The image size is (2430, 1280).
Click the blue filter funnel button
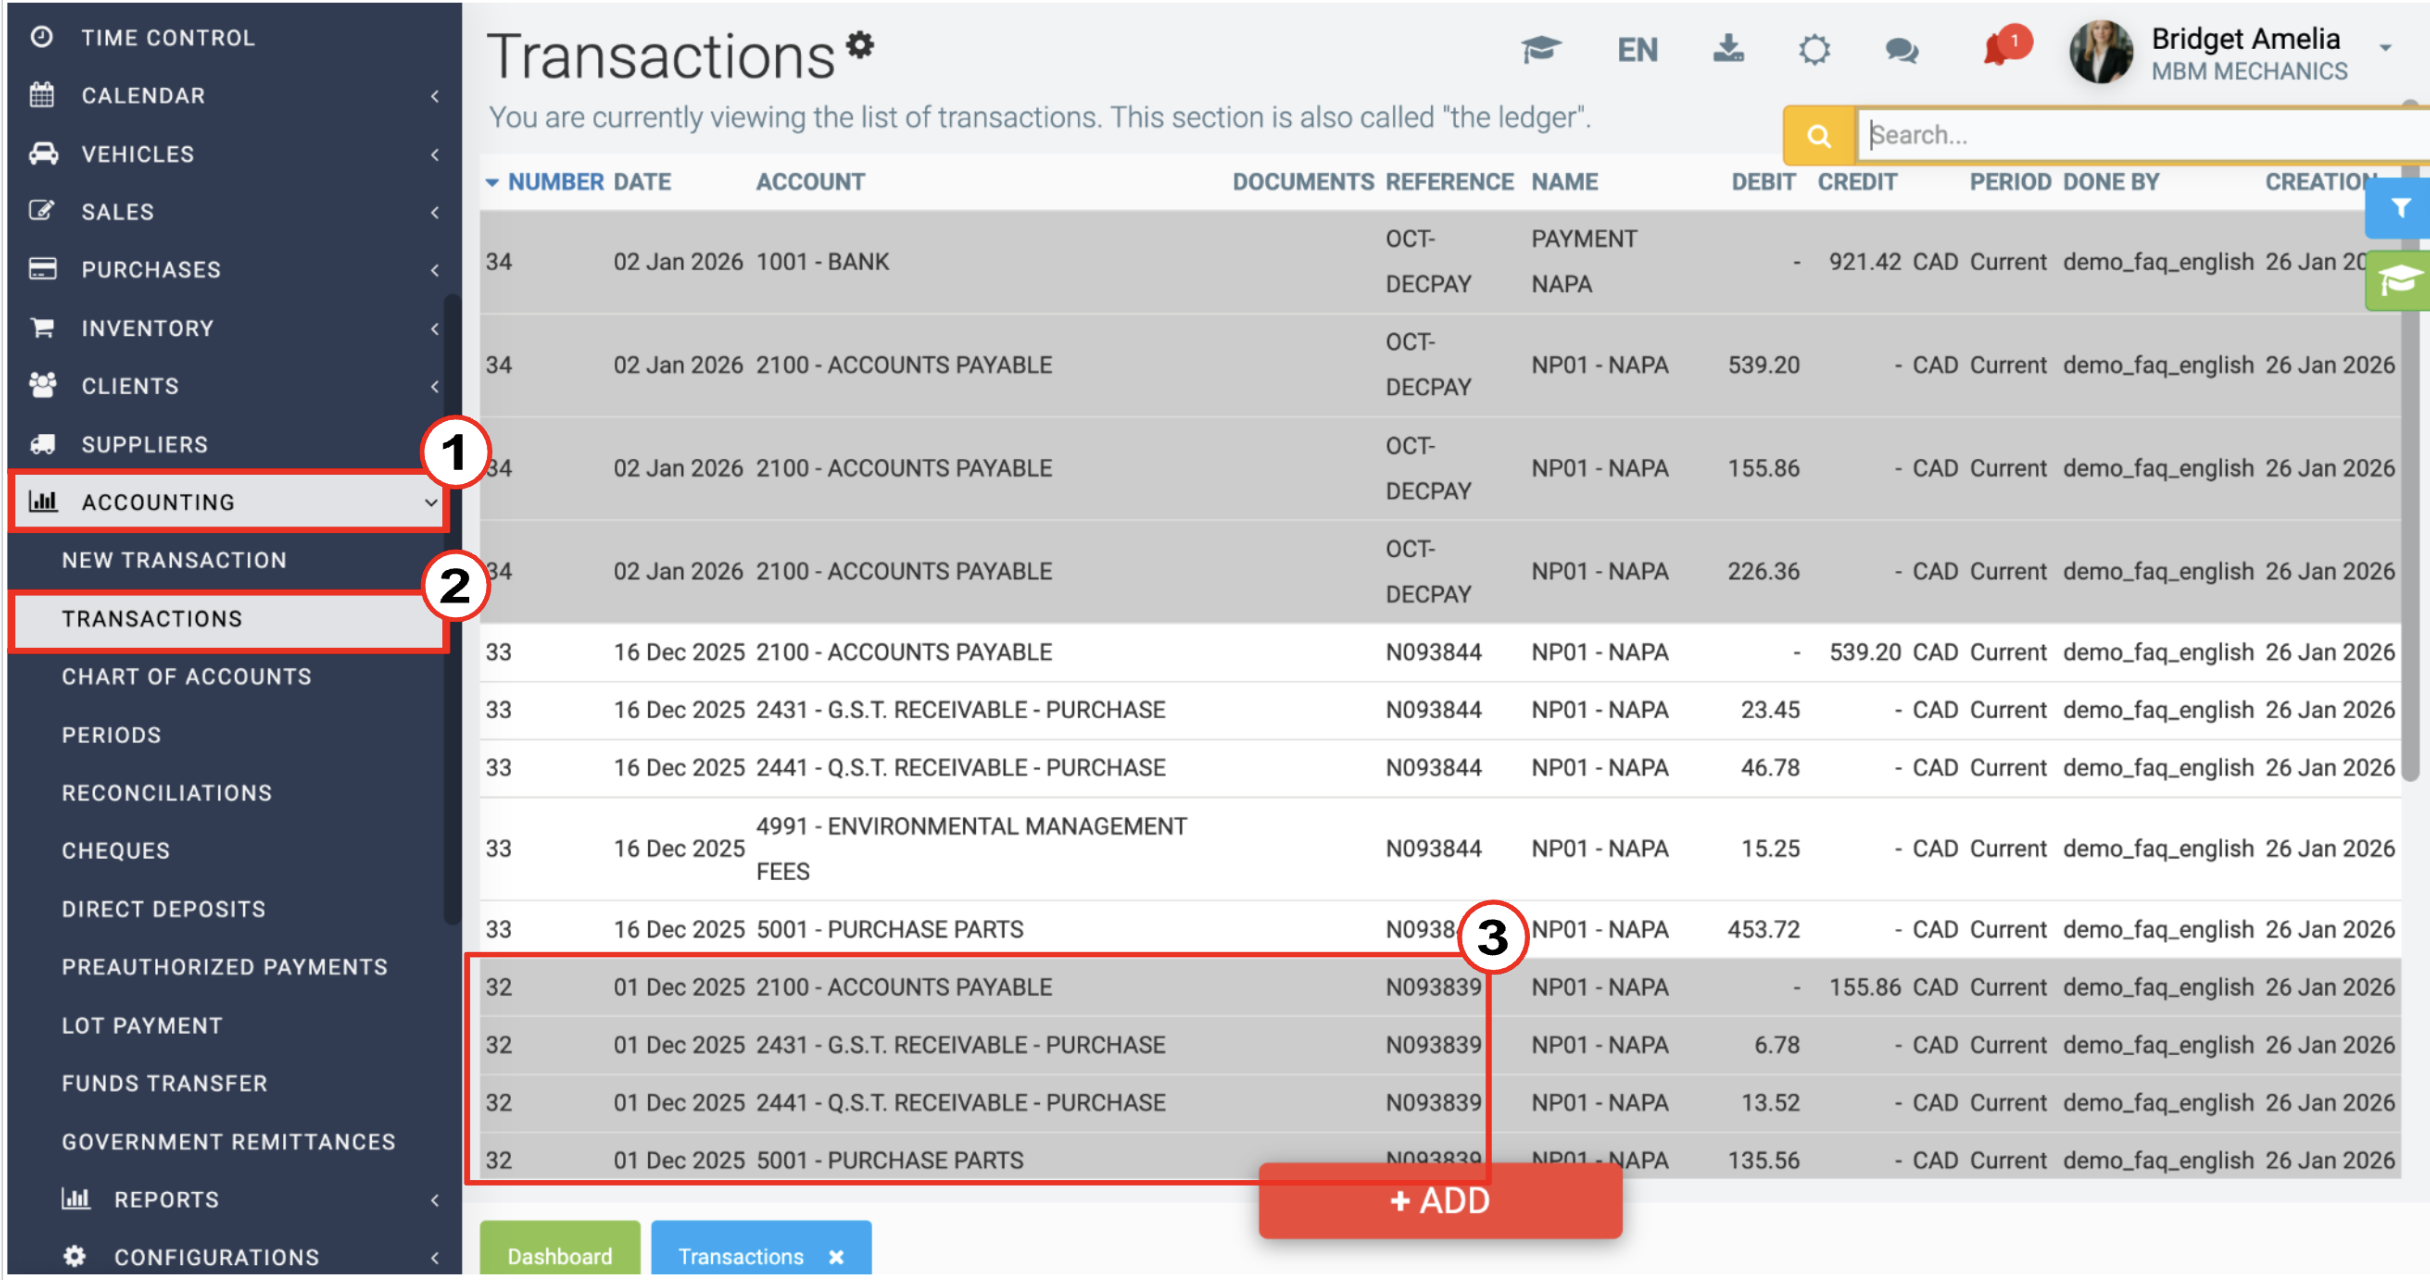click(x=2399, y=208)
